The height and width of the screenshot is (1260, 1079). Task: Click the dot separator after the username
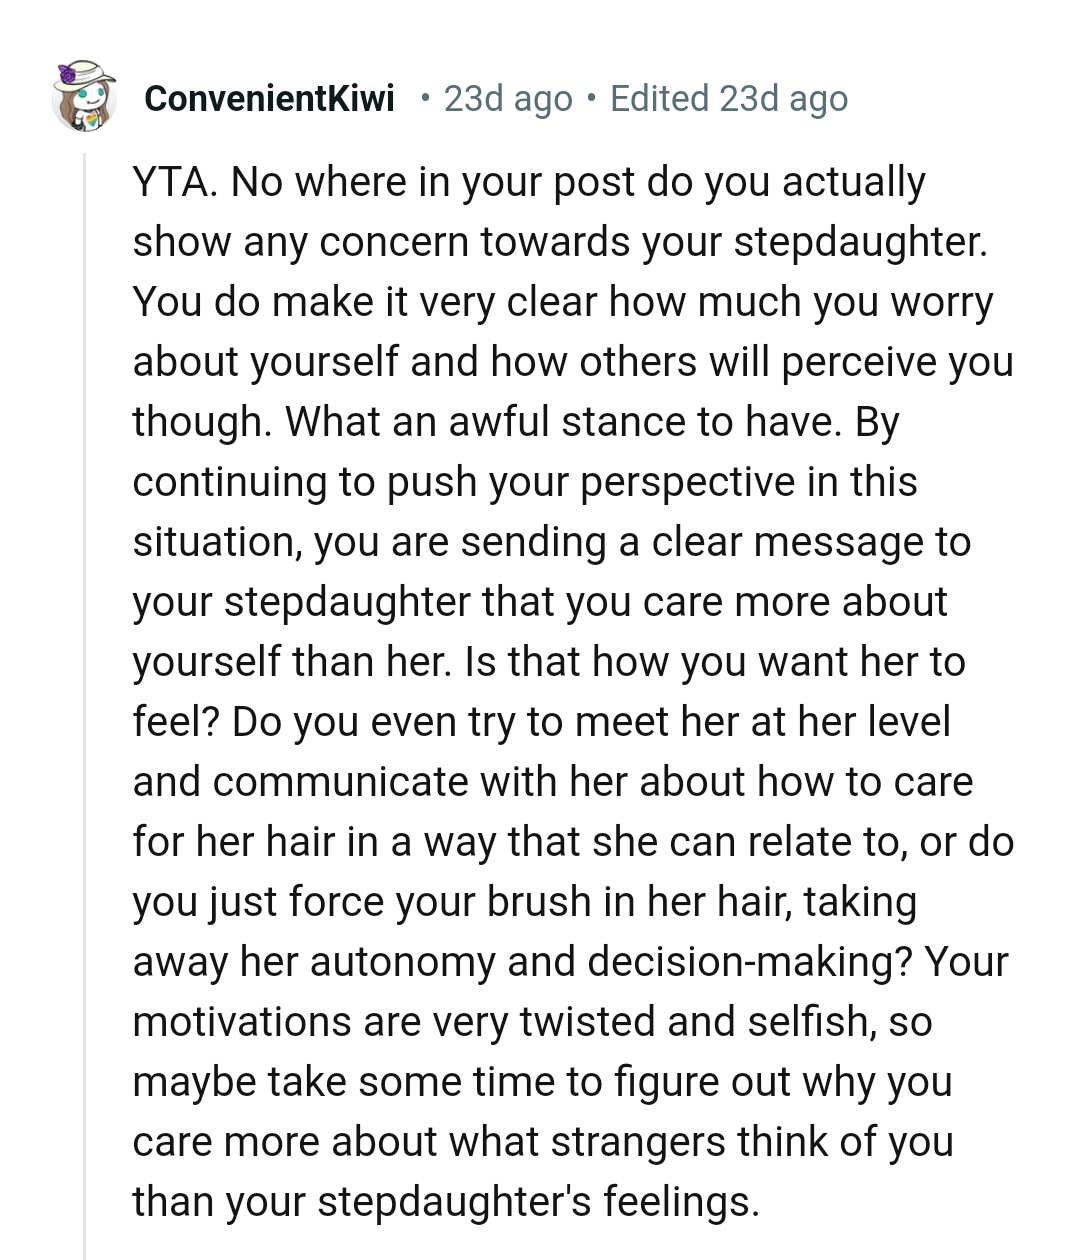(427, 99)
